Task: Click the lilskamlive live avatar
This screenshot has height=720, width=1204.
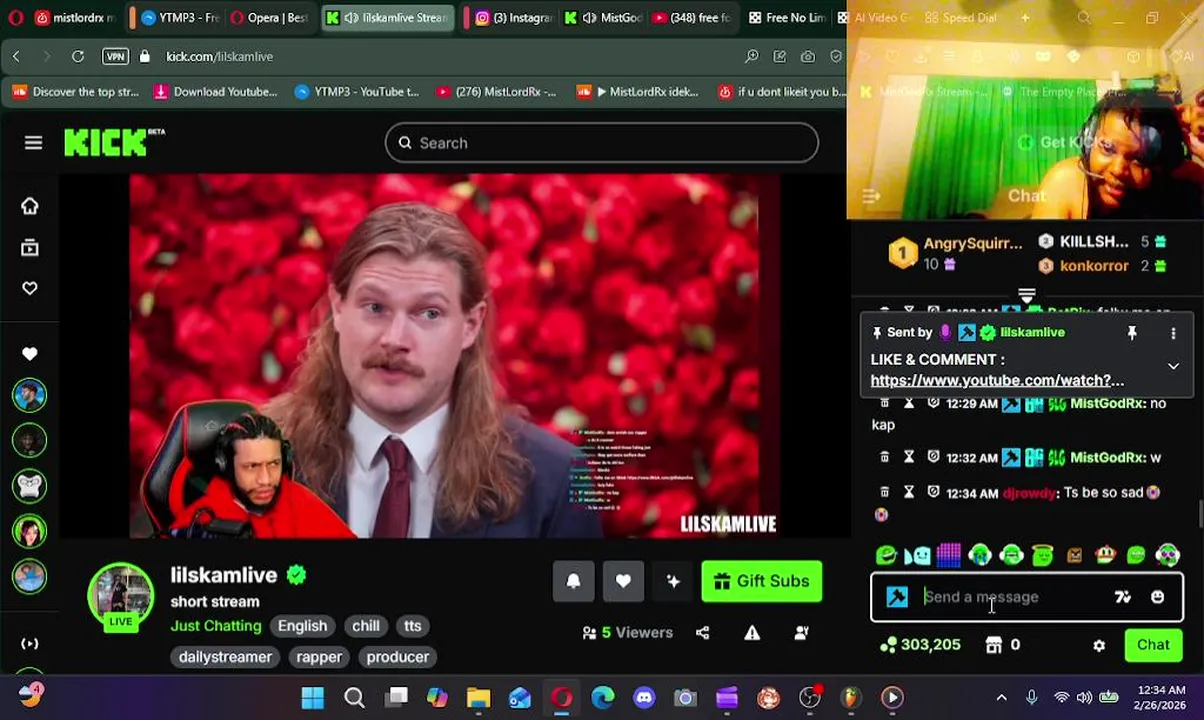Action: (x=121, y=596)
